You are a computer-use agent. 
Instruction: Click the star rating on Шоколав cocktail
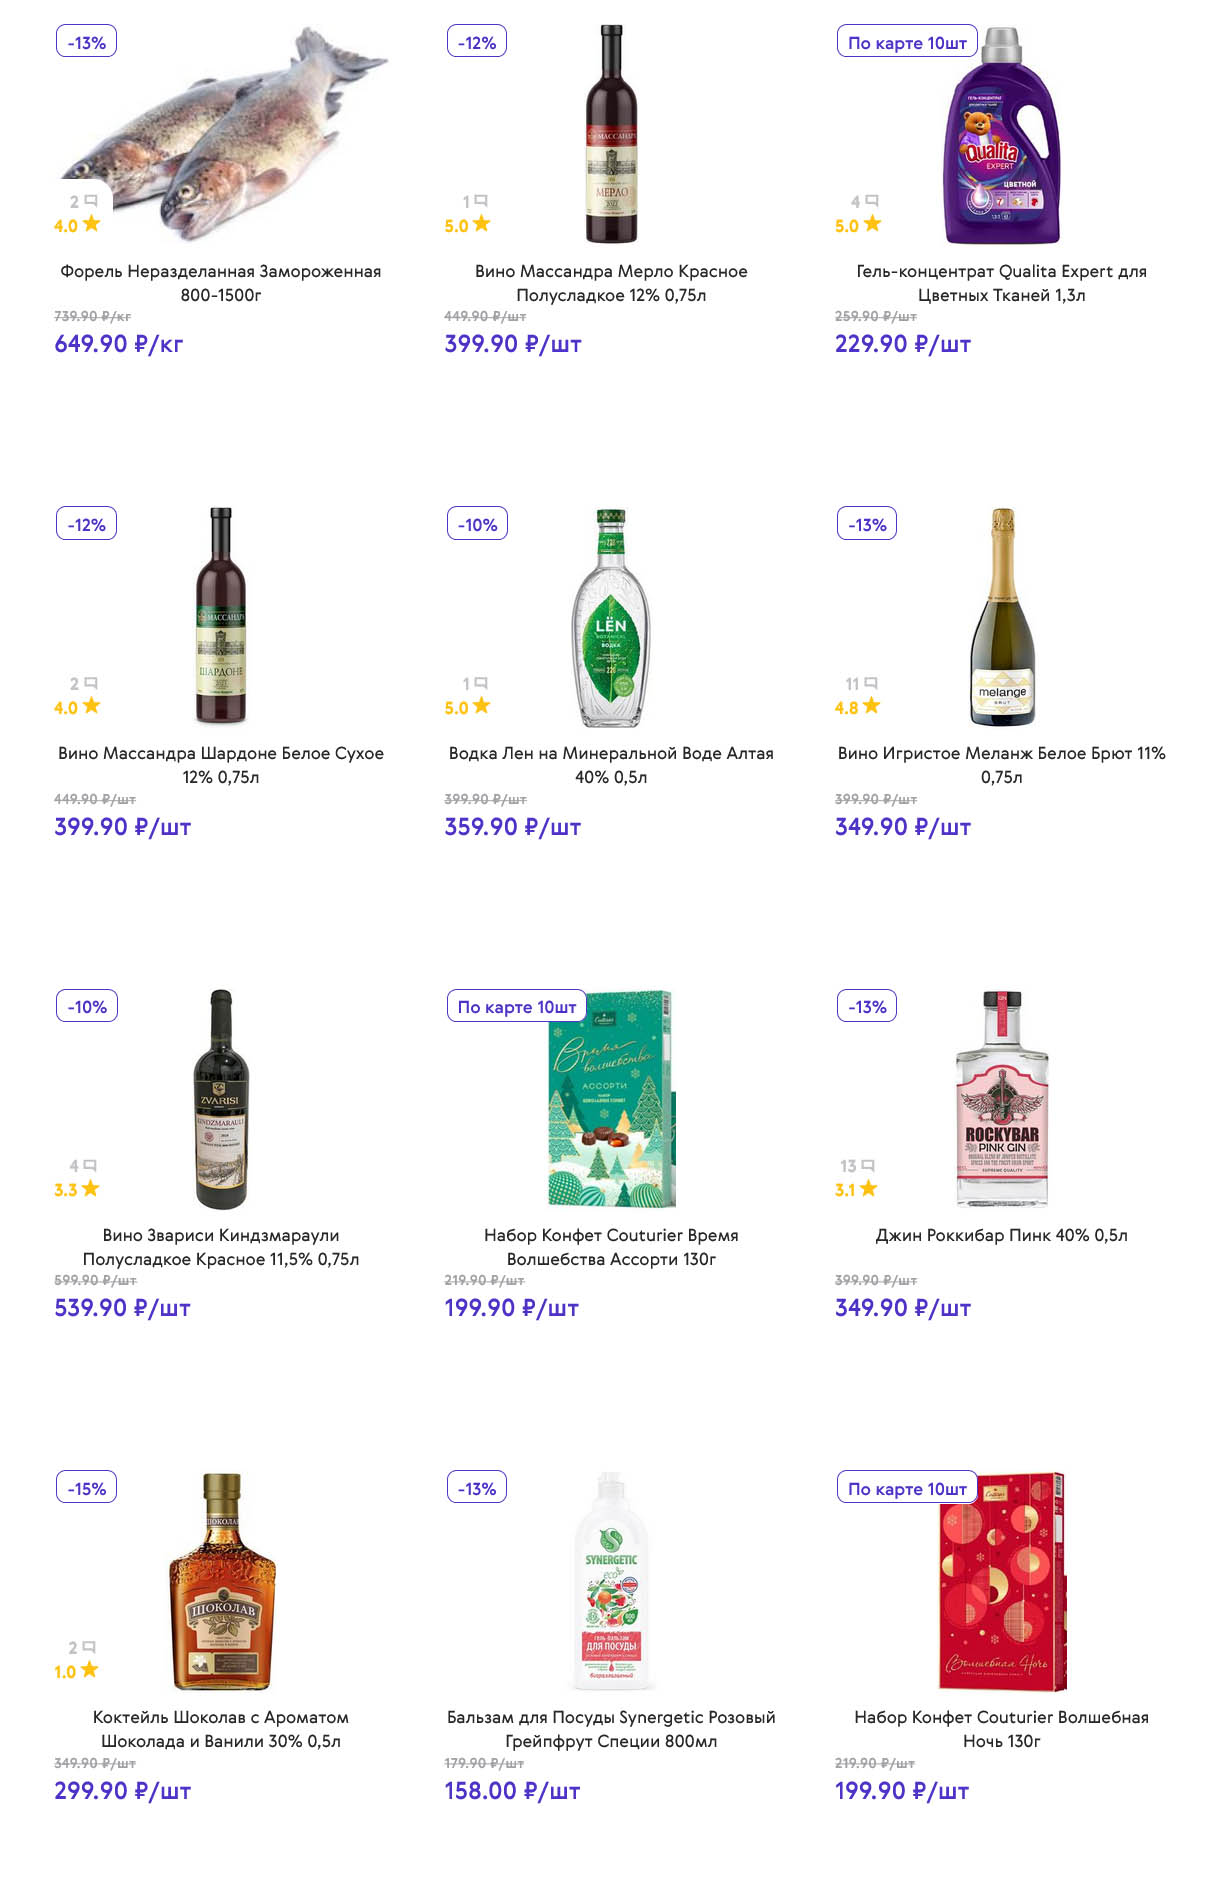tap(90, 1670)
